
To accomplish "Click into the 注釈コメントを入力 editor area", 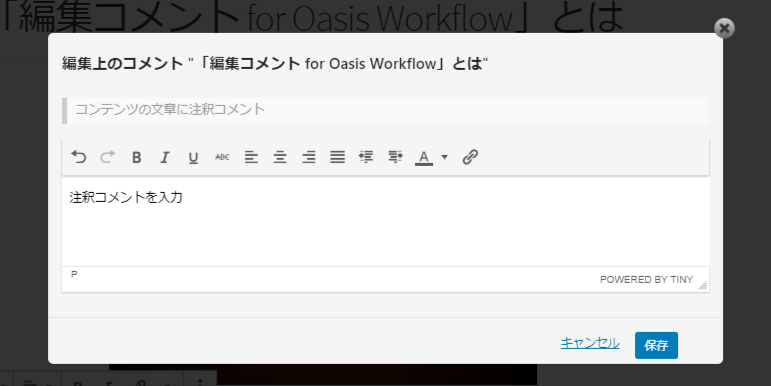I will point(386,222).
